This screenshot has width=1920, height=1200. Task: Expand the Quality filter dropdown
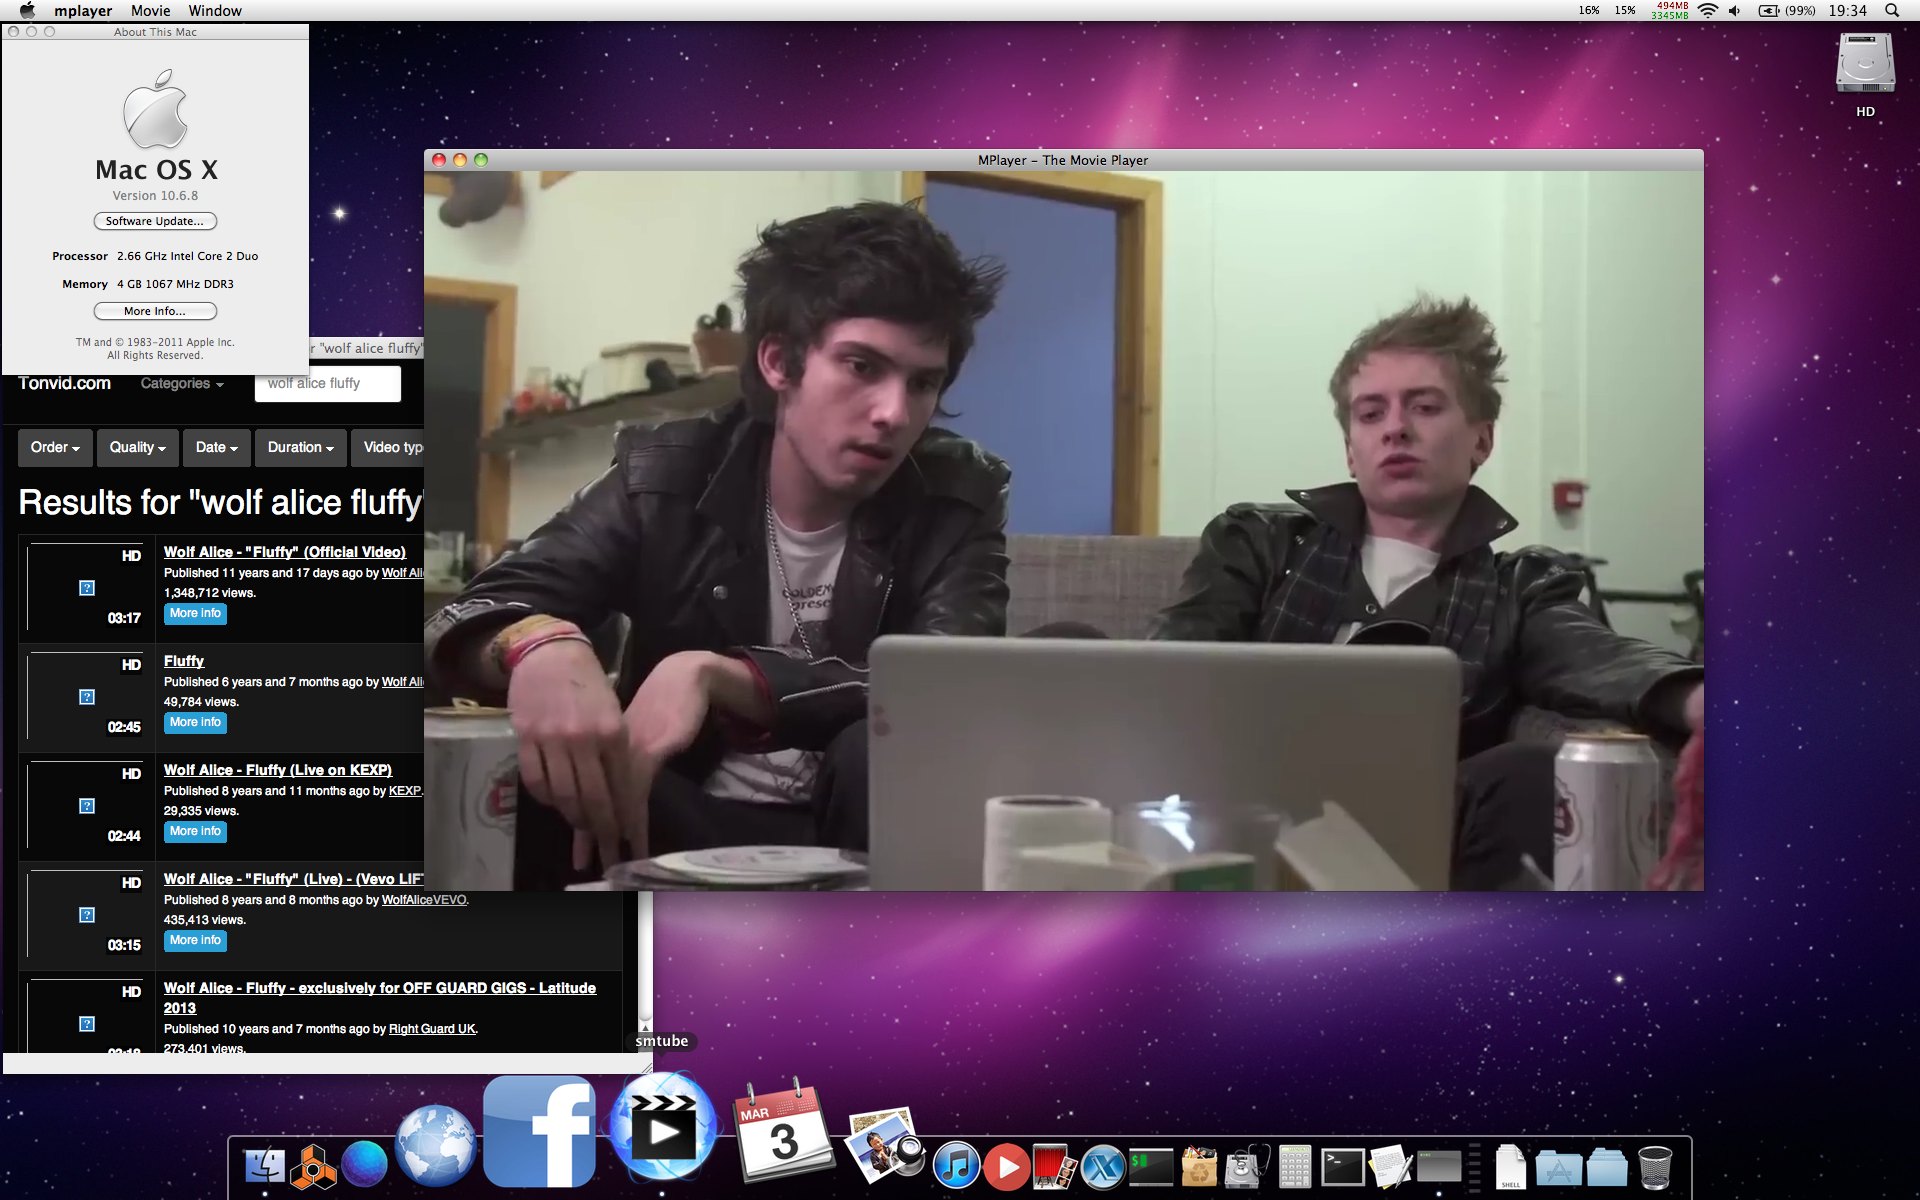(x=137, y=447)
